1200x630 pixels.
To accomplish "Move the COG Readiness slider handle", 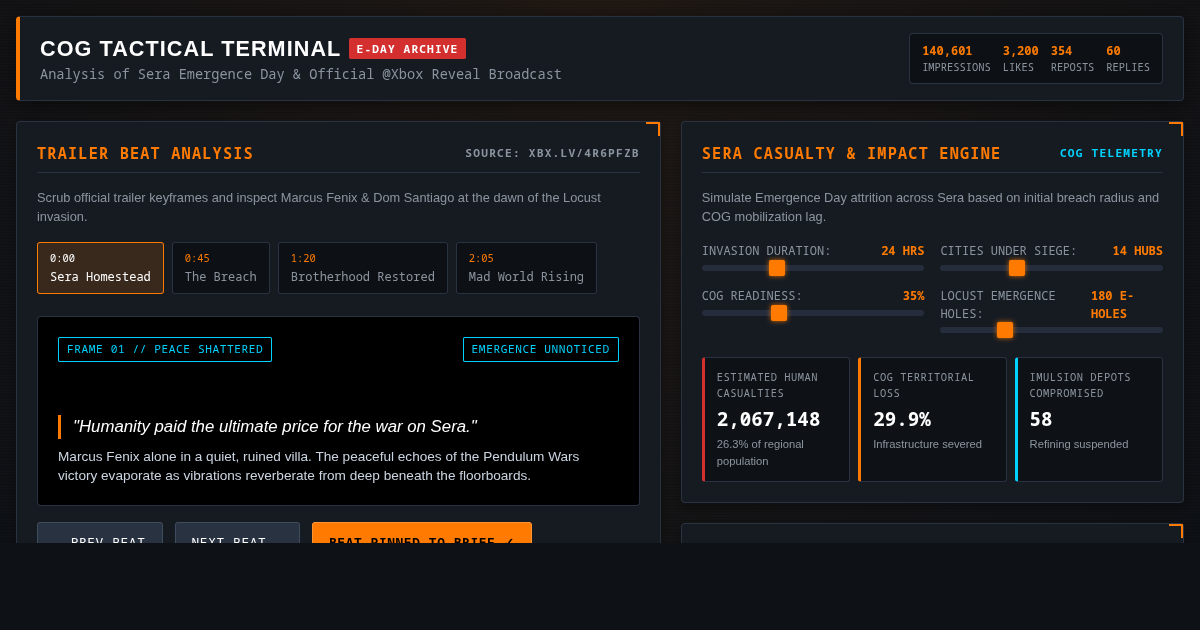I will pos(779,313).
